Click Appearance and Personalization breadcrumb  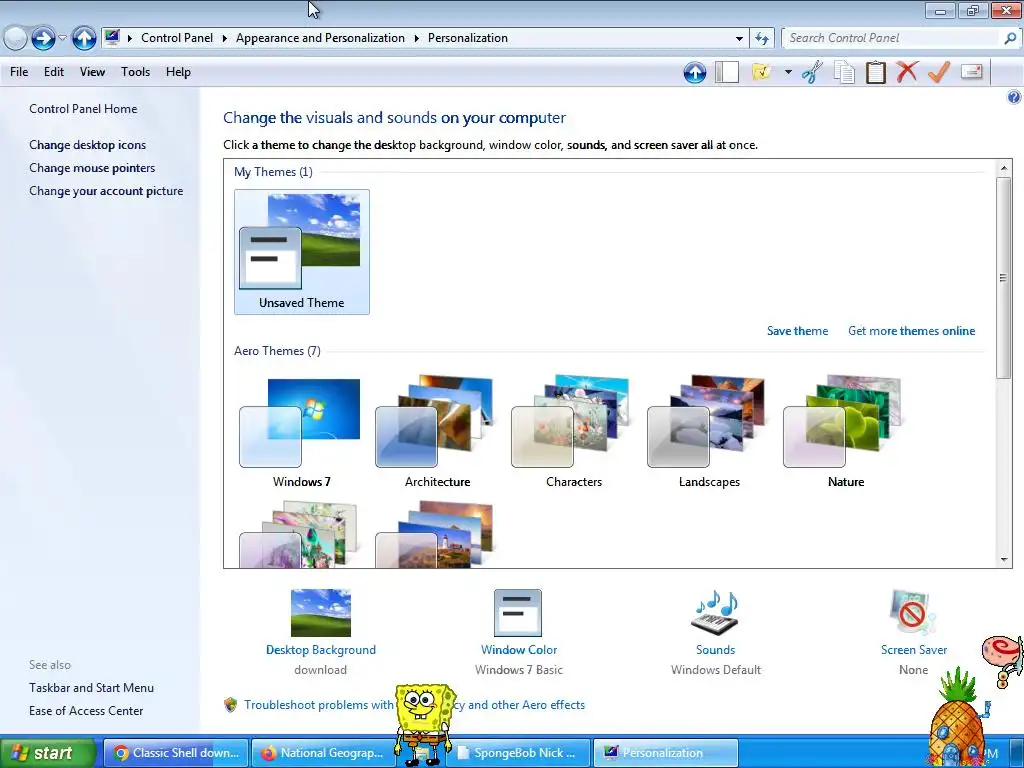pyautogui.click(x=320, y=38)
